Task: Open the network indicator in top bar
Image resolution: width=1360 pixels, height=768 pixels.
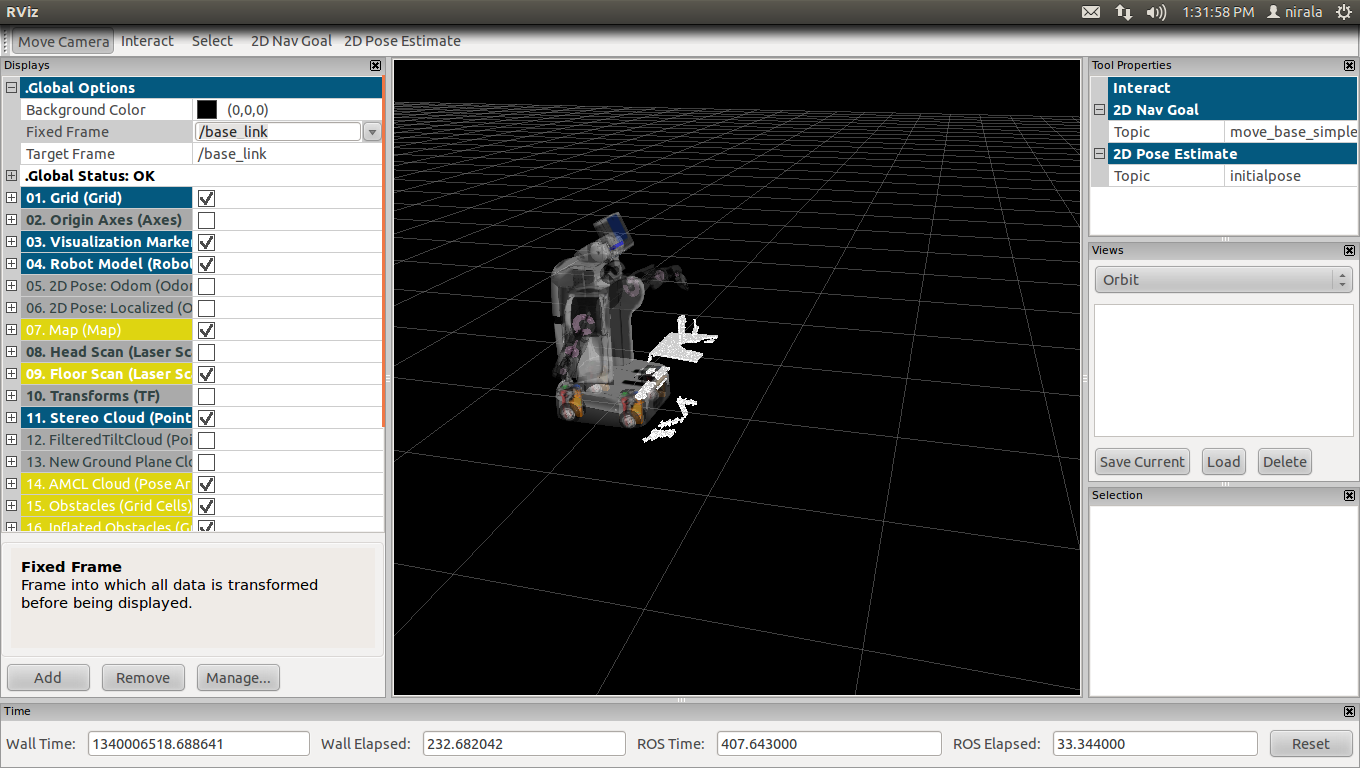Action: 1124,12
